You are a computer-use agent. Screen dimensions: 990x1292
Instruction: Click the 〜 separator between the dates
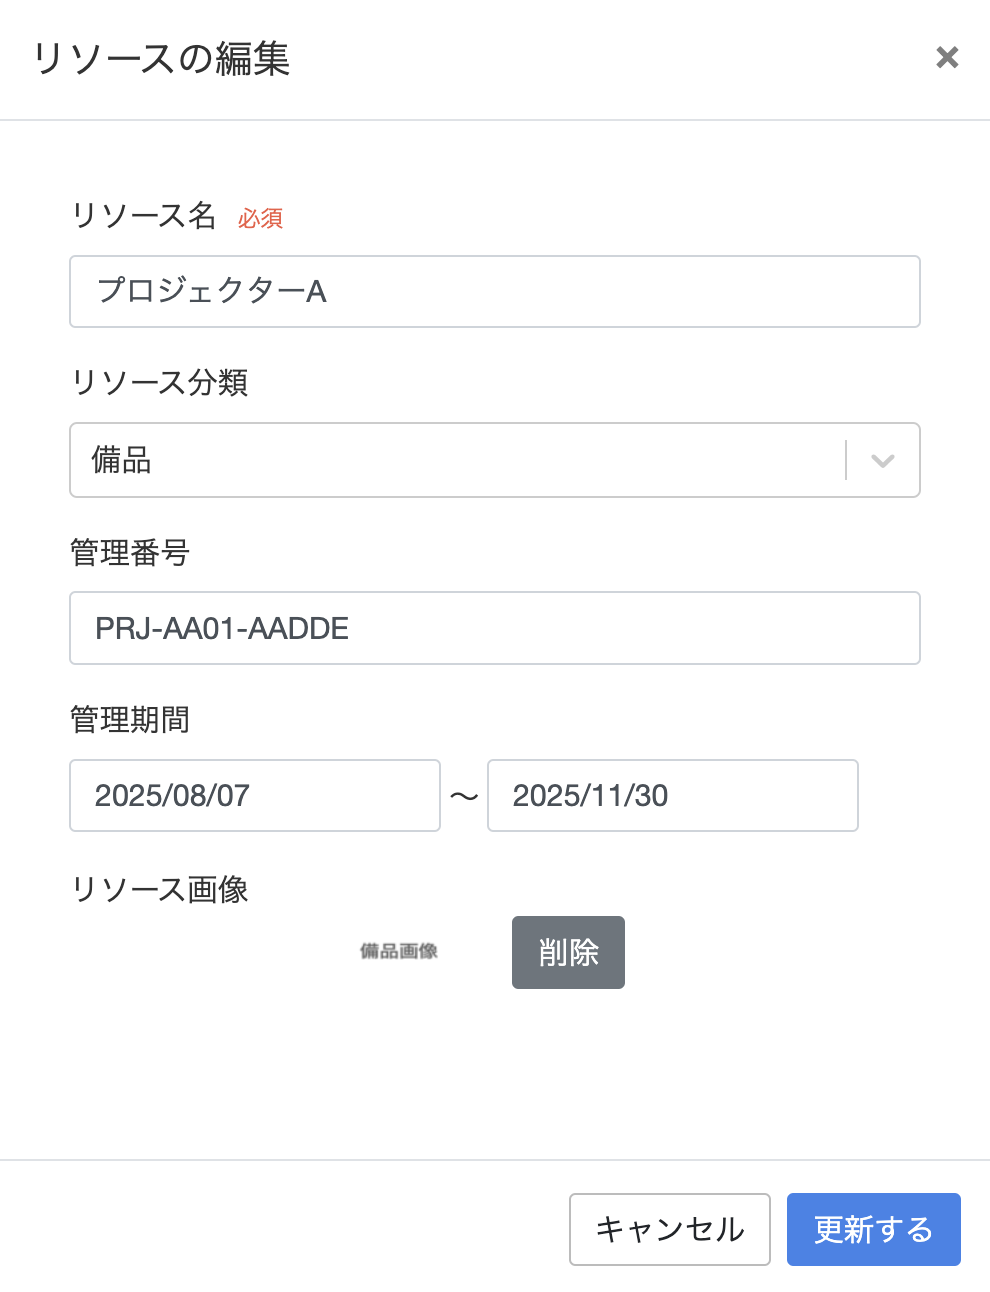[464, 796]
